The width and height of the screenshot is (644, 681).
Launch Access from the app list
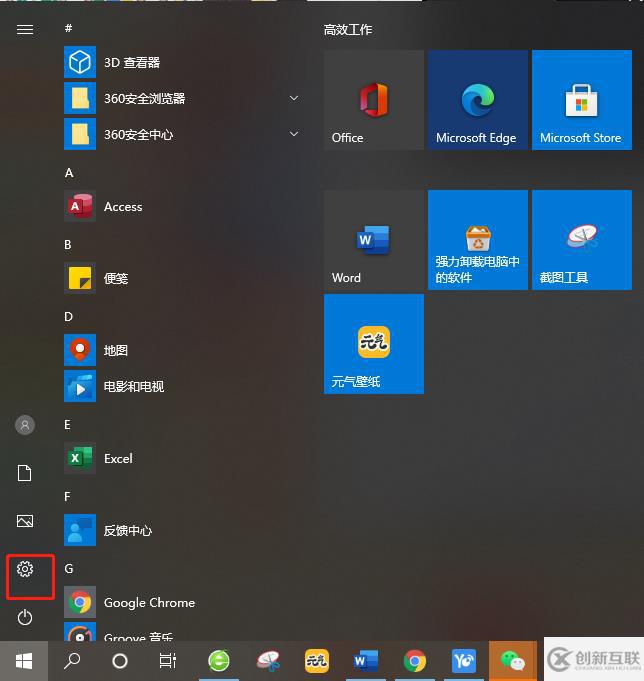coord(182,206)
